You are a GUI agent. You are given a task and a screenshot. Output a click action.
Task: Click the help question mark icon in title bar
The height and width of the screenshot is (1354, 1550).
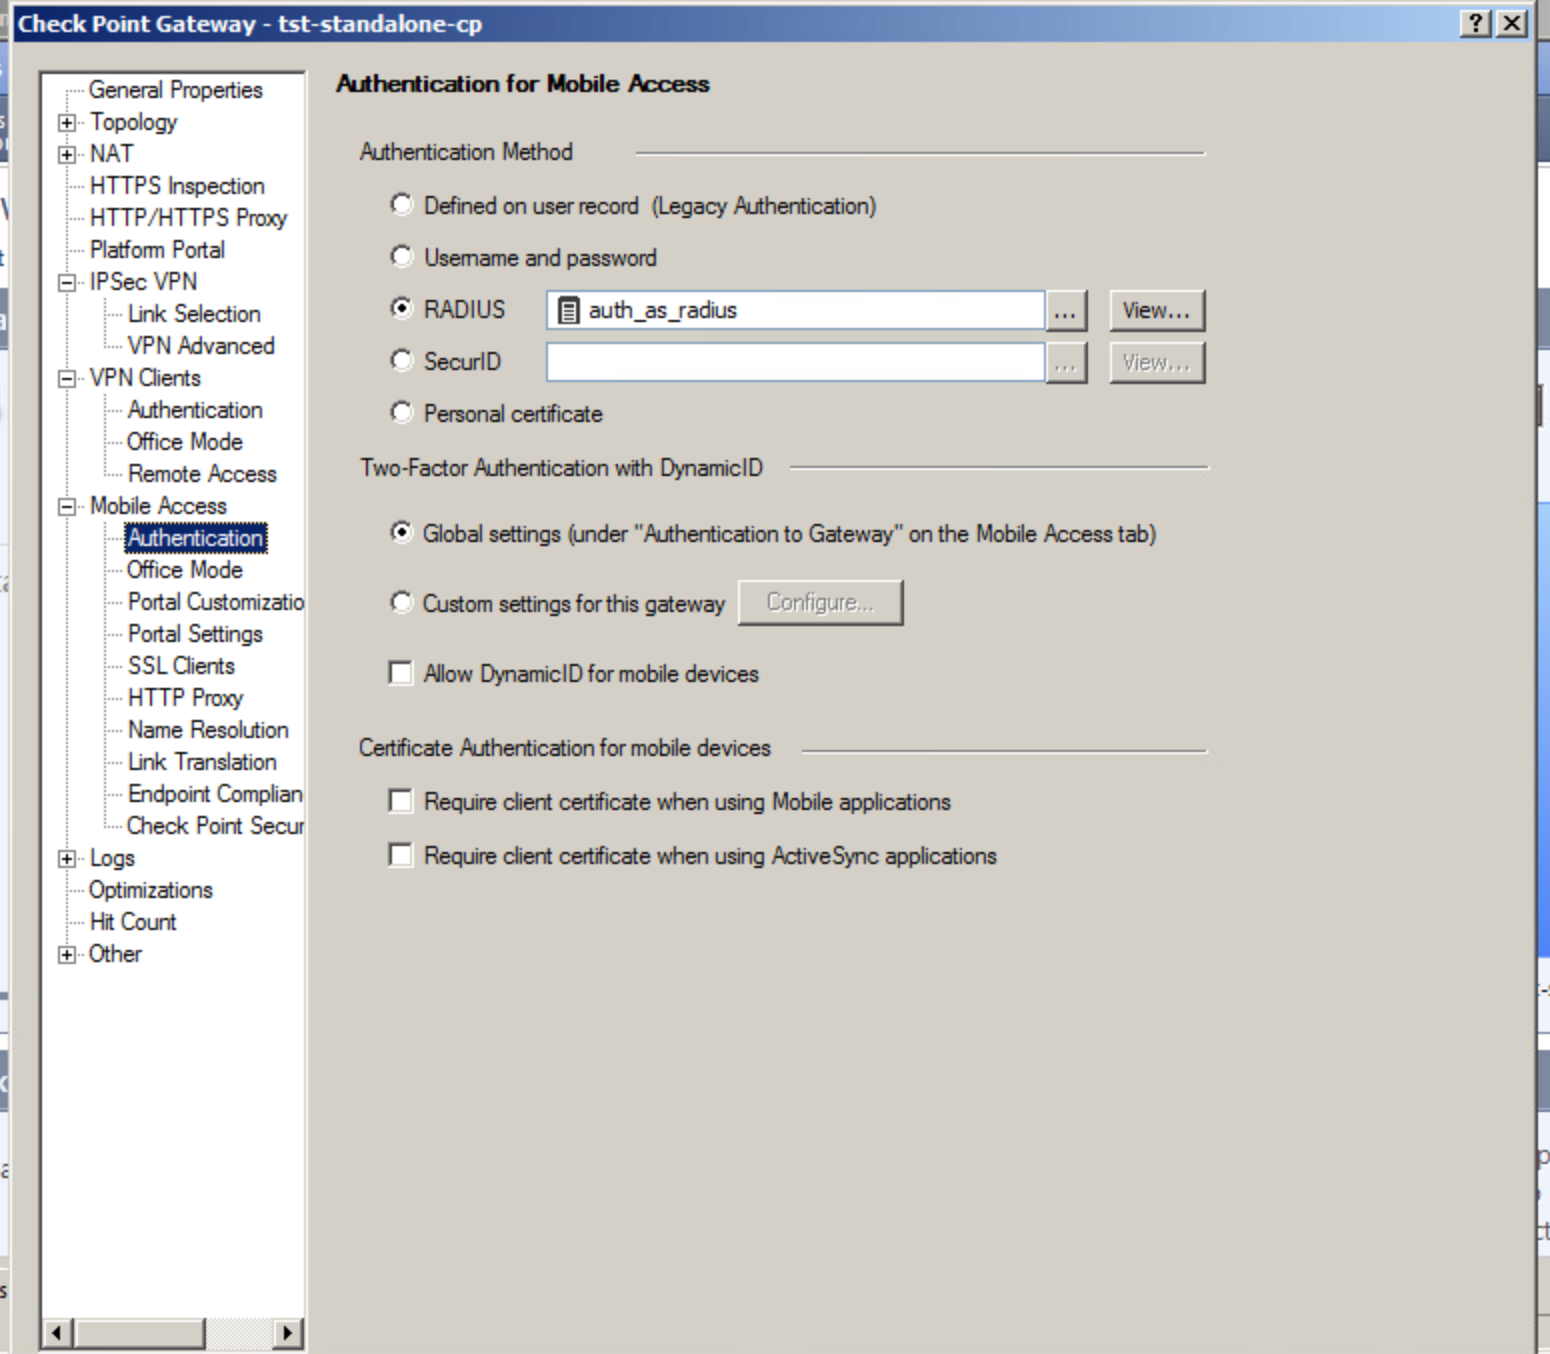point(1475,23)
